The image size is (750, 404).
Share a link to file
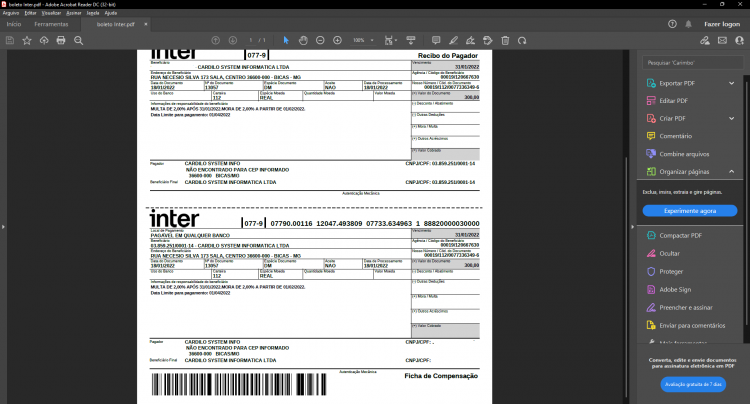(x=705, y=41)
